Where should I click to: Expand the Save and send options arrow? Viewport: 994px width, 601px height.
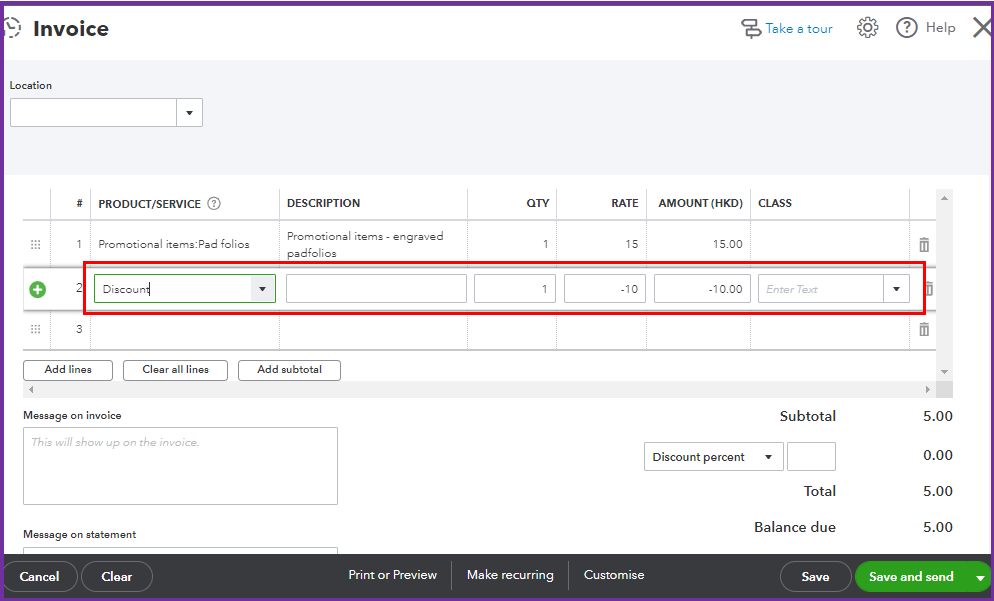coord(980,577)
